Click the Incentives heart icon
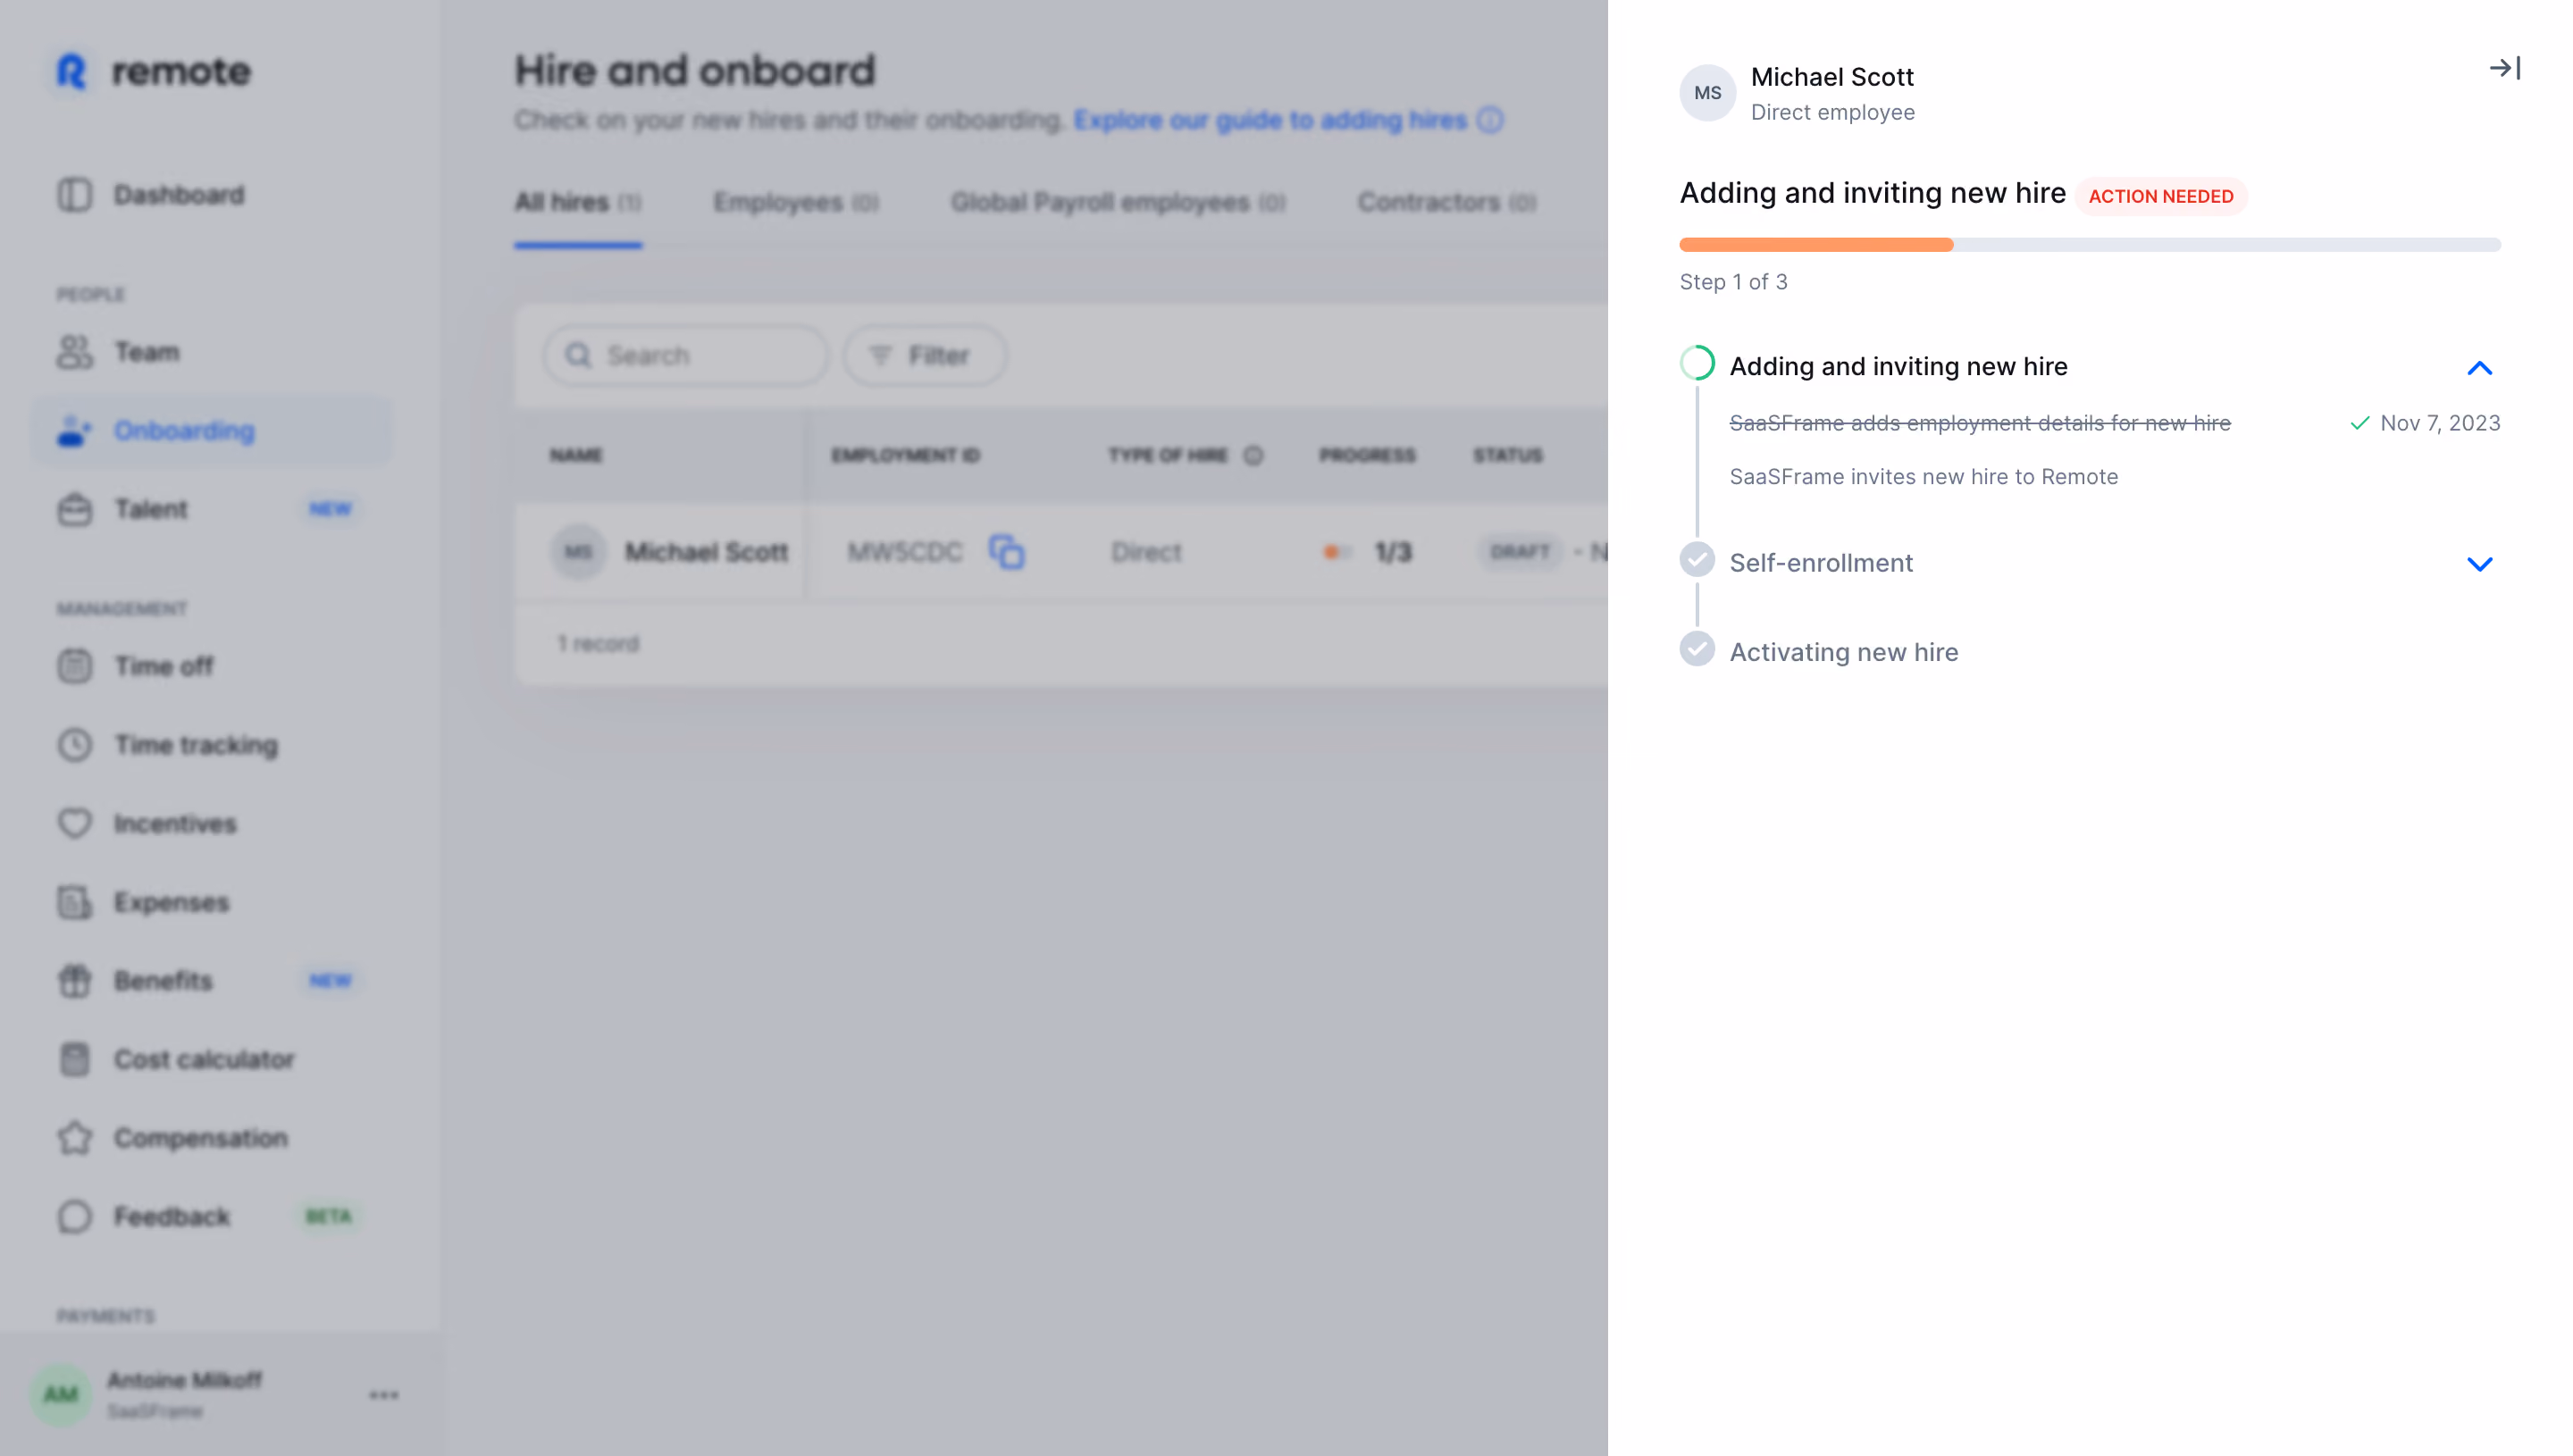Viewport: 2573px width, 1456px height. (74, 823)
